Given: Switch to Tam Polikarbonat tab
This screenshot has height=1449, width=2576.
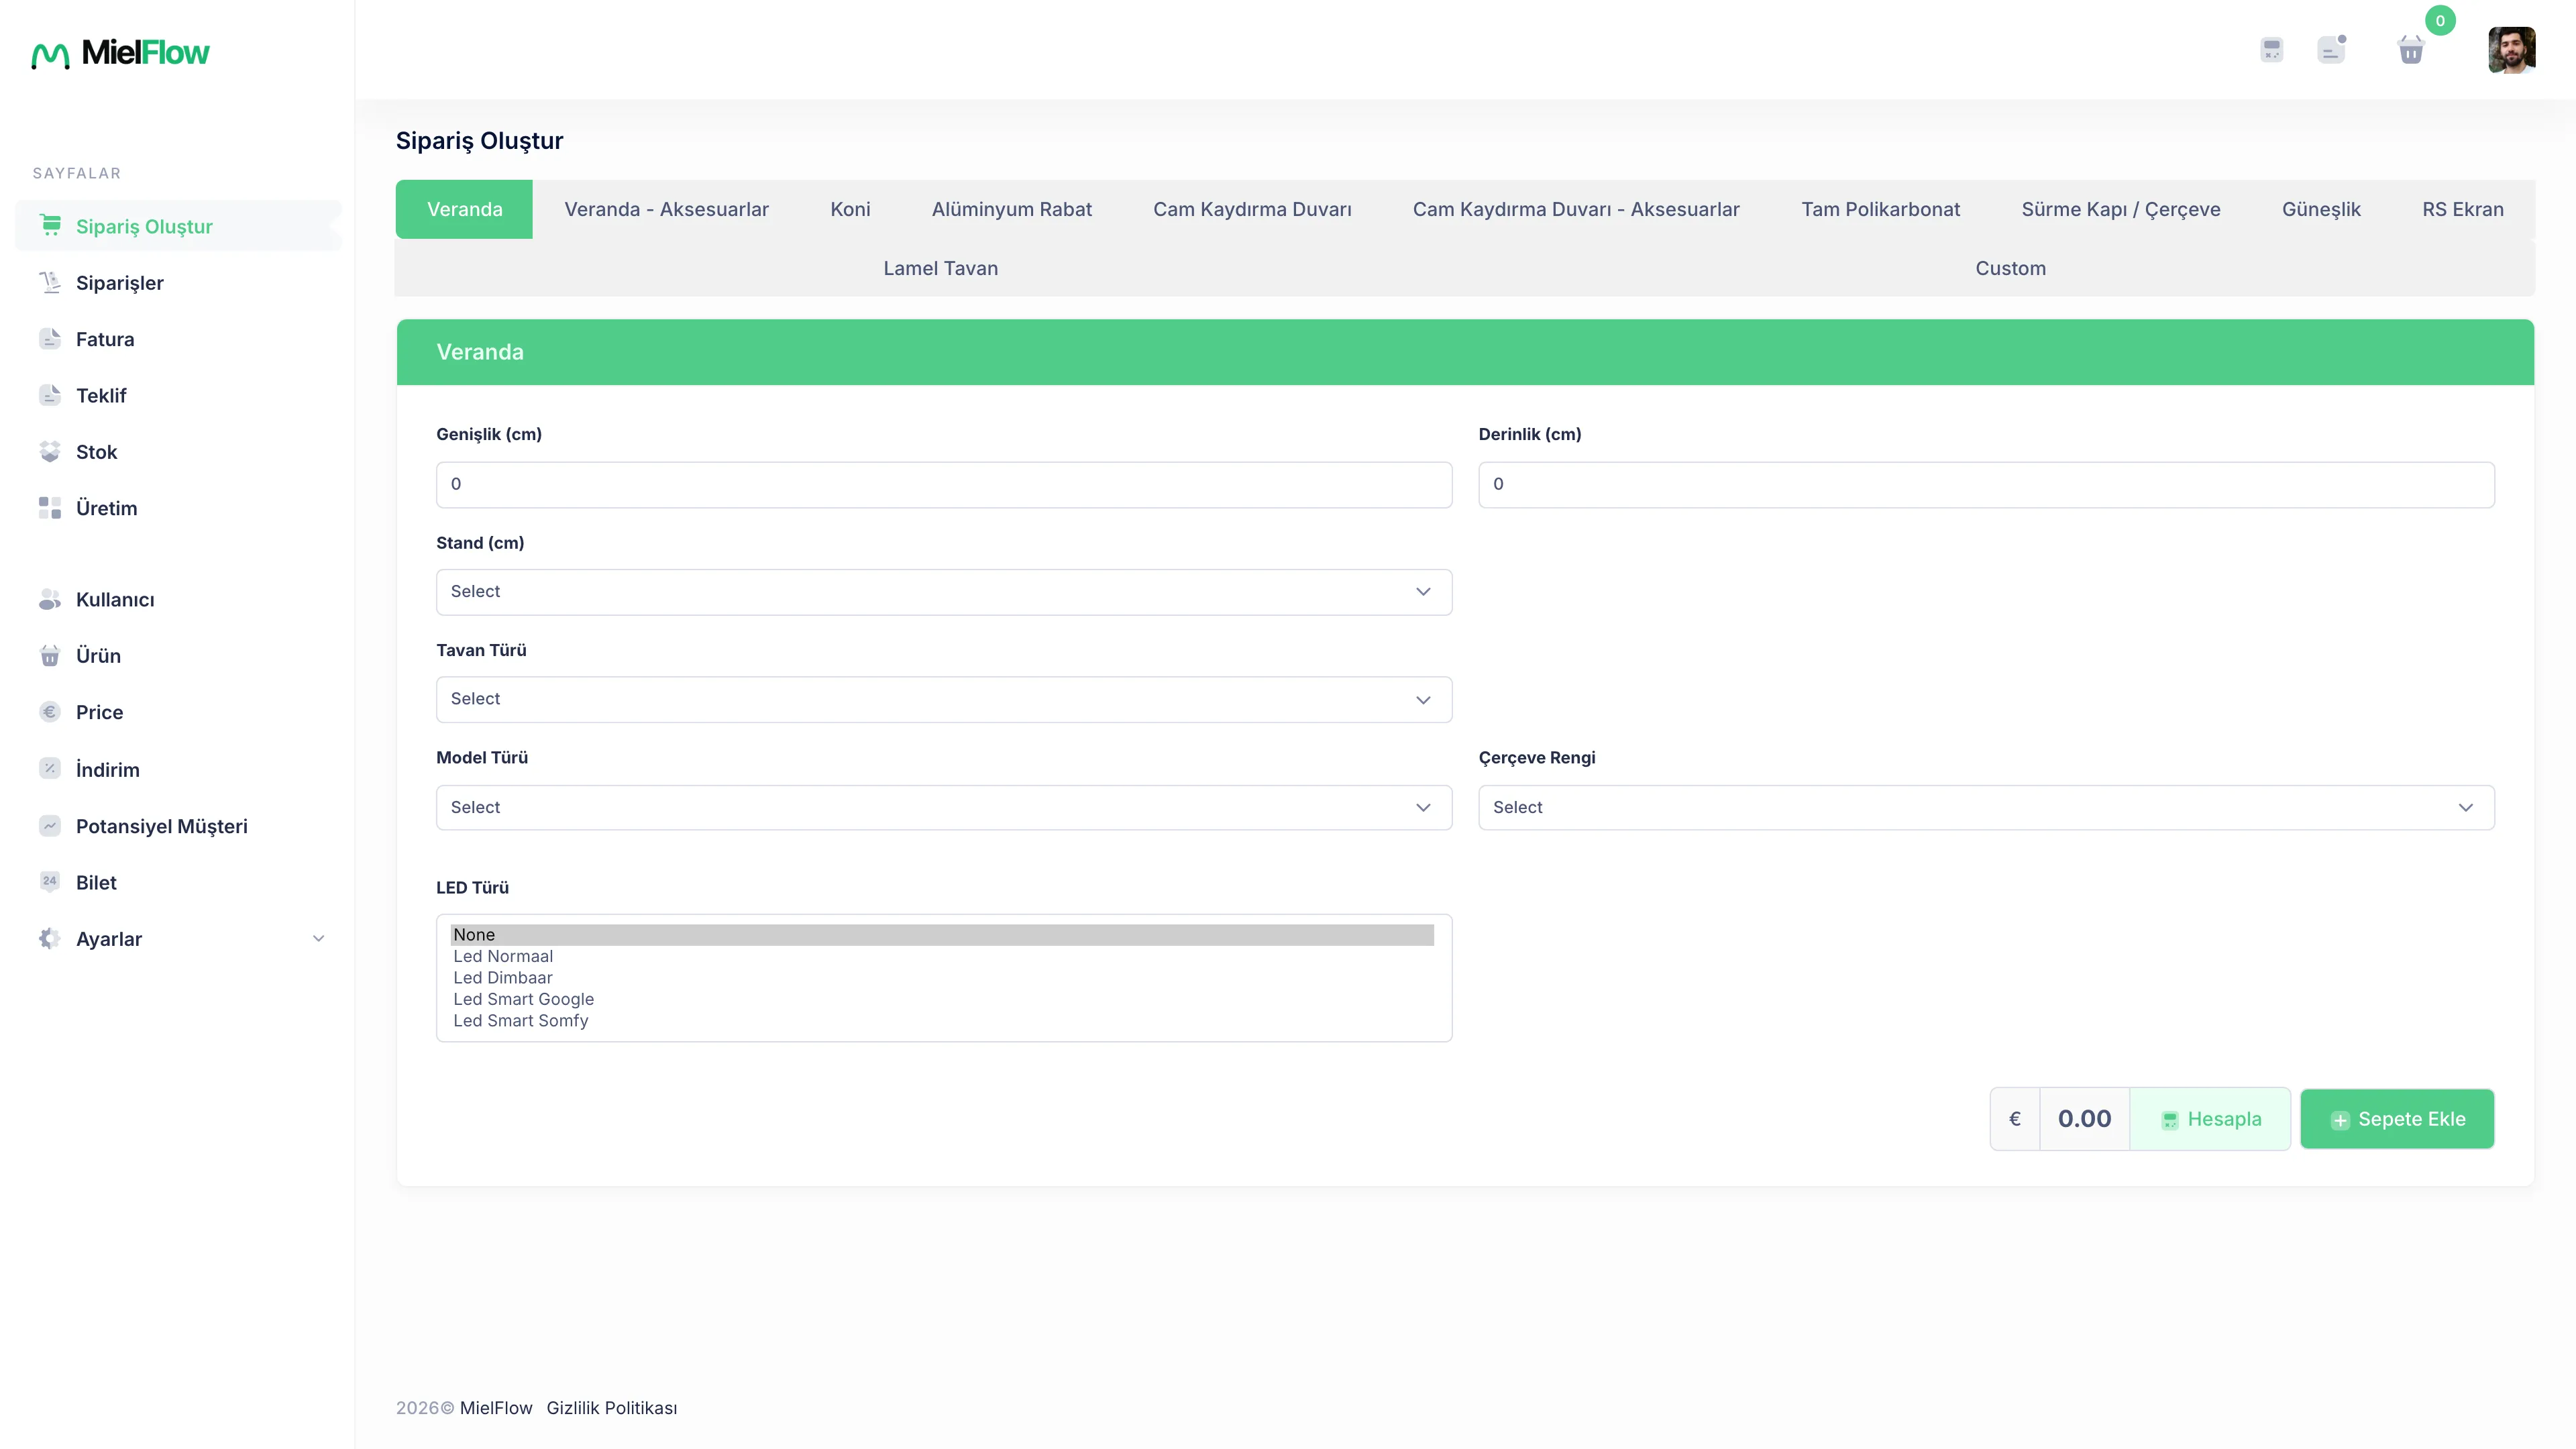Looking at the screenshot, I should click(x=1880, y=209).
